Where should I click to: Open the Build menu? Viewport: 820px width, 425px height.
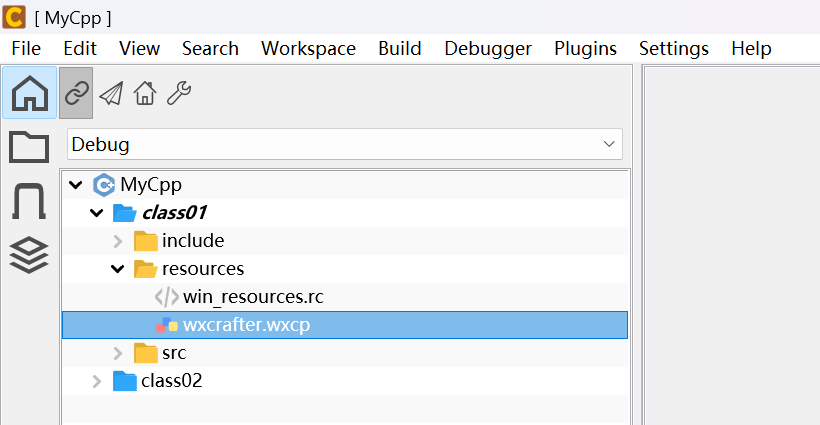(x=400, y=48)
